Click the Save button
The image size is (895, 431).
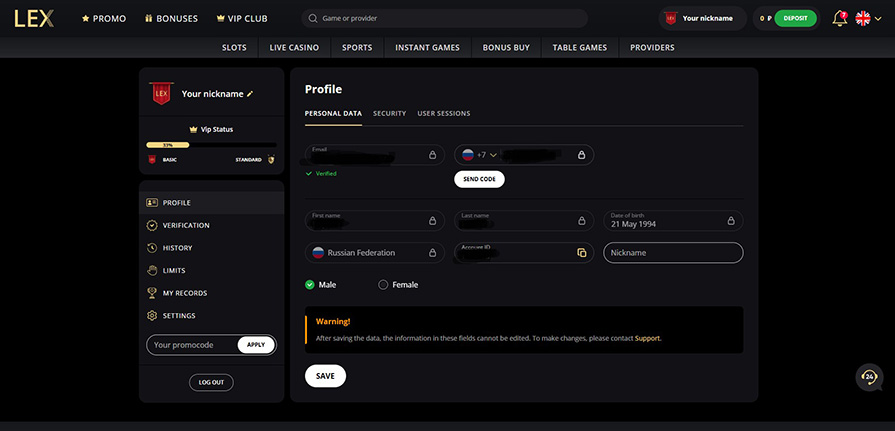click(325, 376)
